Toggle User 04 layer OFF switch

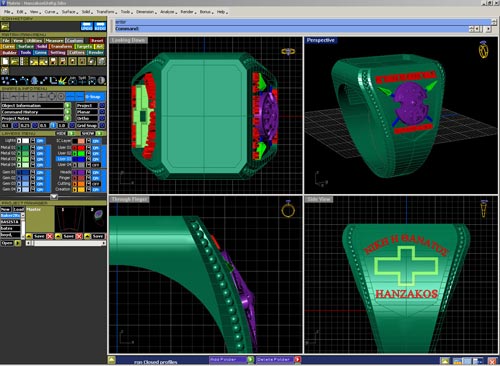tap(96, 165)
